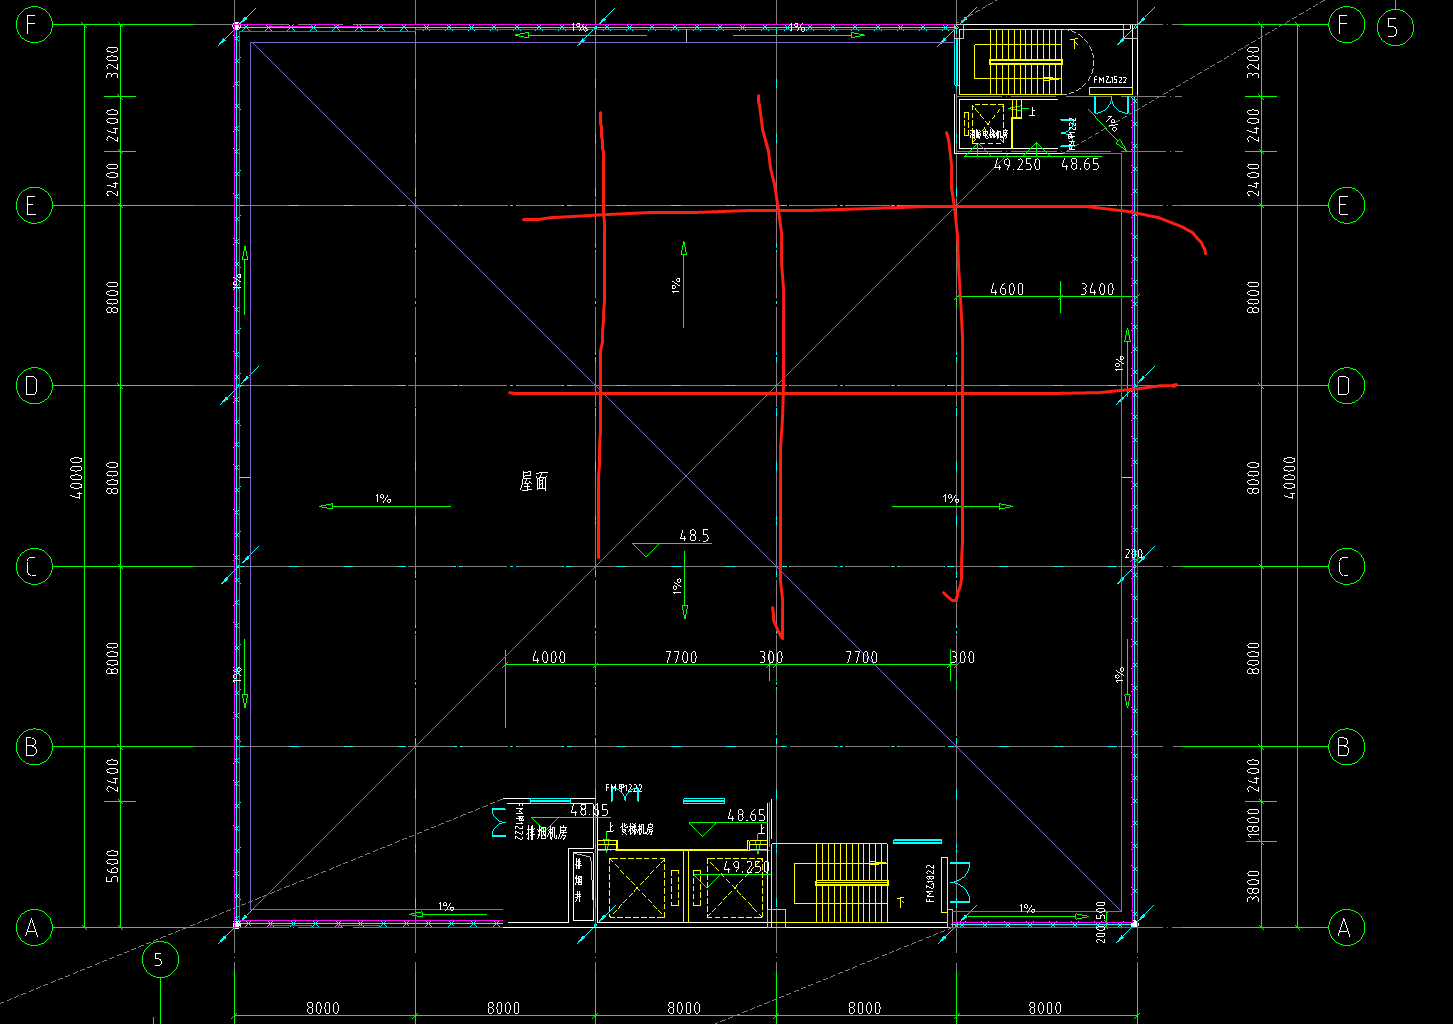Screen dimensions: 1453x1024
Task: Select the dashed fire elevator shaft at top right
Action: point(988,123)
